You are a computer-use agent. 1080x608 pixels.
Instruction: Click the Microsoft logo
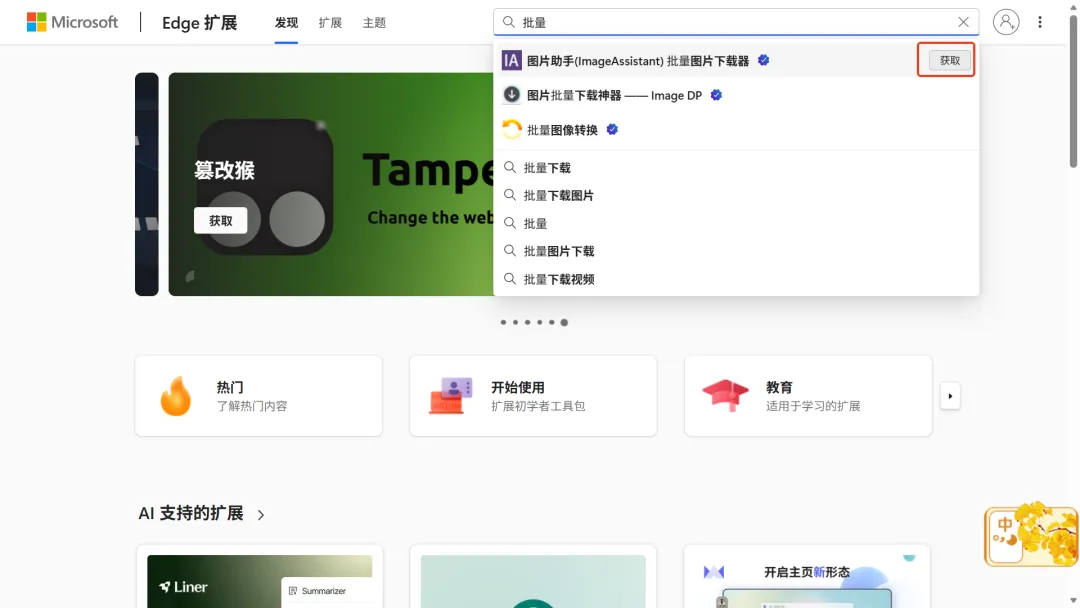pos(72,22)
